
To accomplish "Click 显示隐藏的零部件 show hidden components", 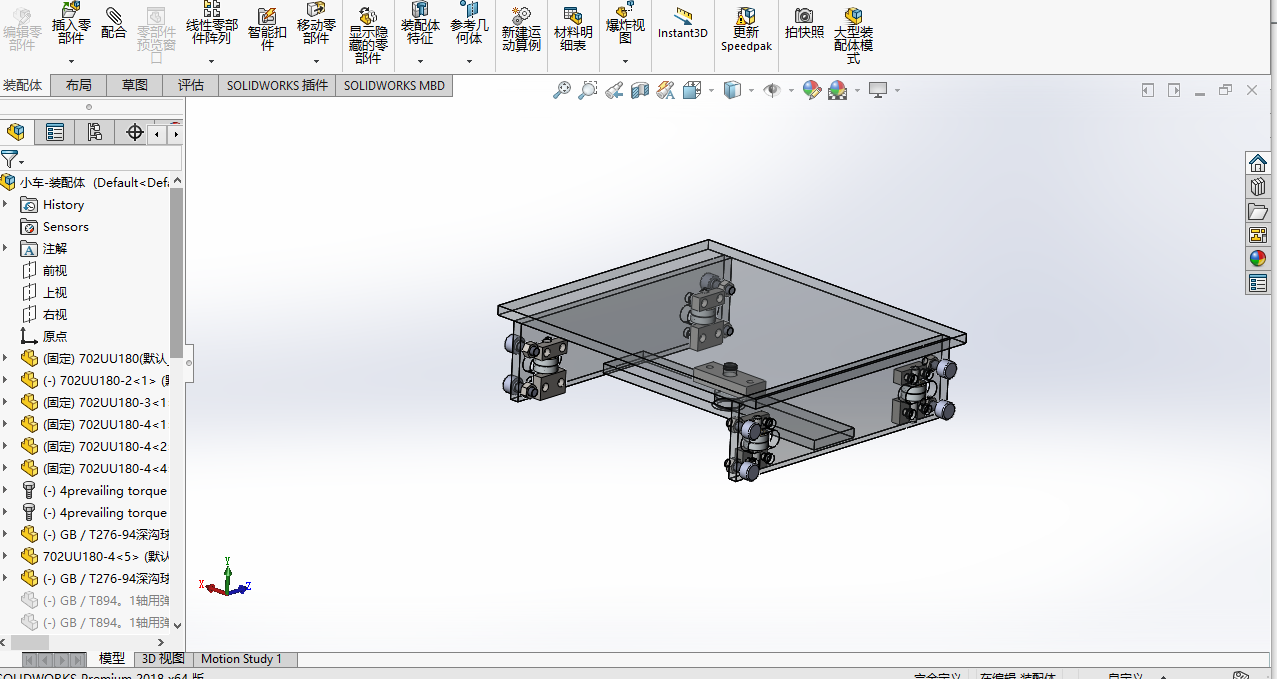I will coord(368,36).
